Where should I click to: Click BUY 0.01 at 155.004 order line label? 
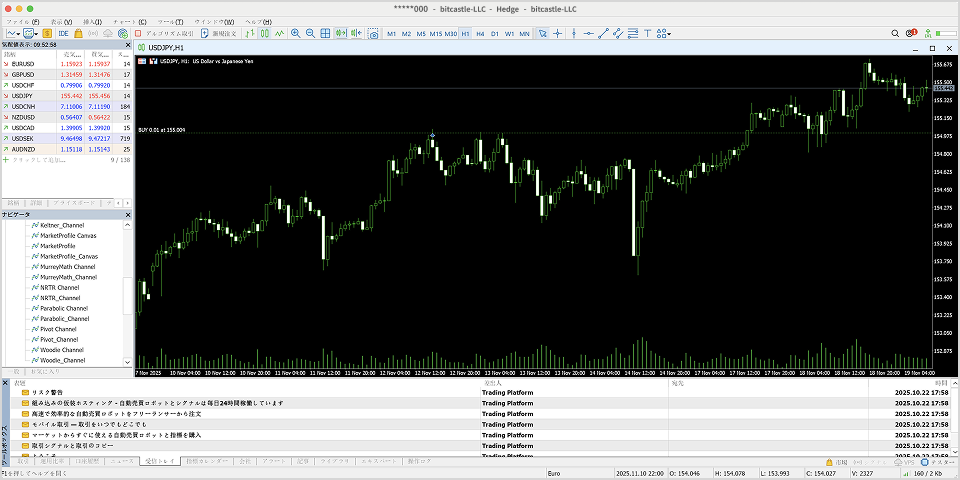[162, 130]
